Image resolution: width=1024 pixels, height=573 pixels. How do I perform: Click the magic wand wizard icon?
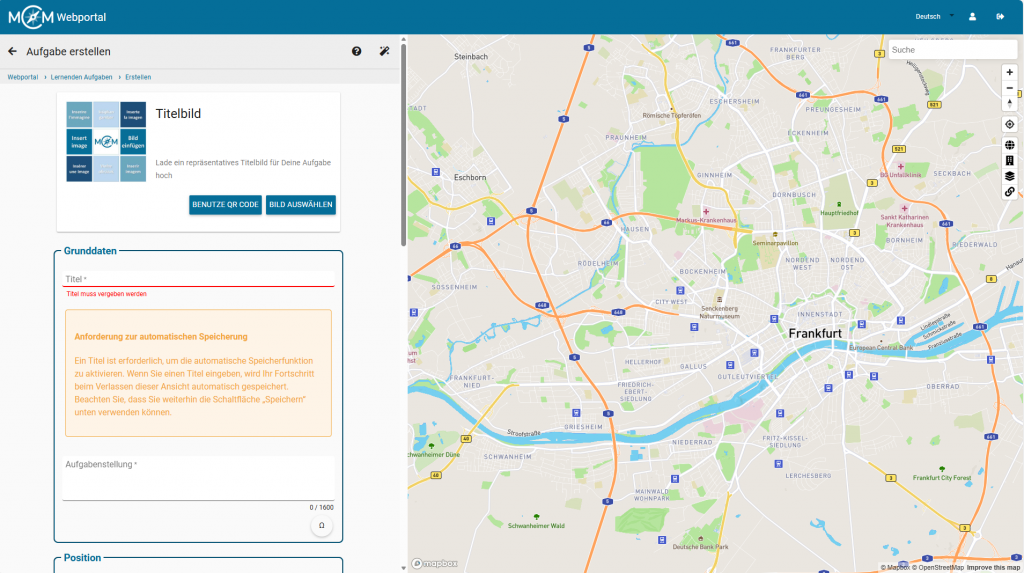tap(384, 51)
